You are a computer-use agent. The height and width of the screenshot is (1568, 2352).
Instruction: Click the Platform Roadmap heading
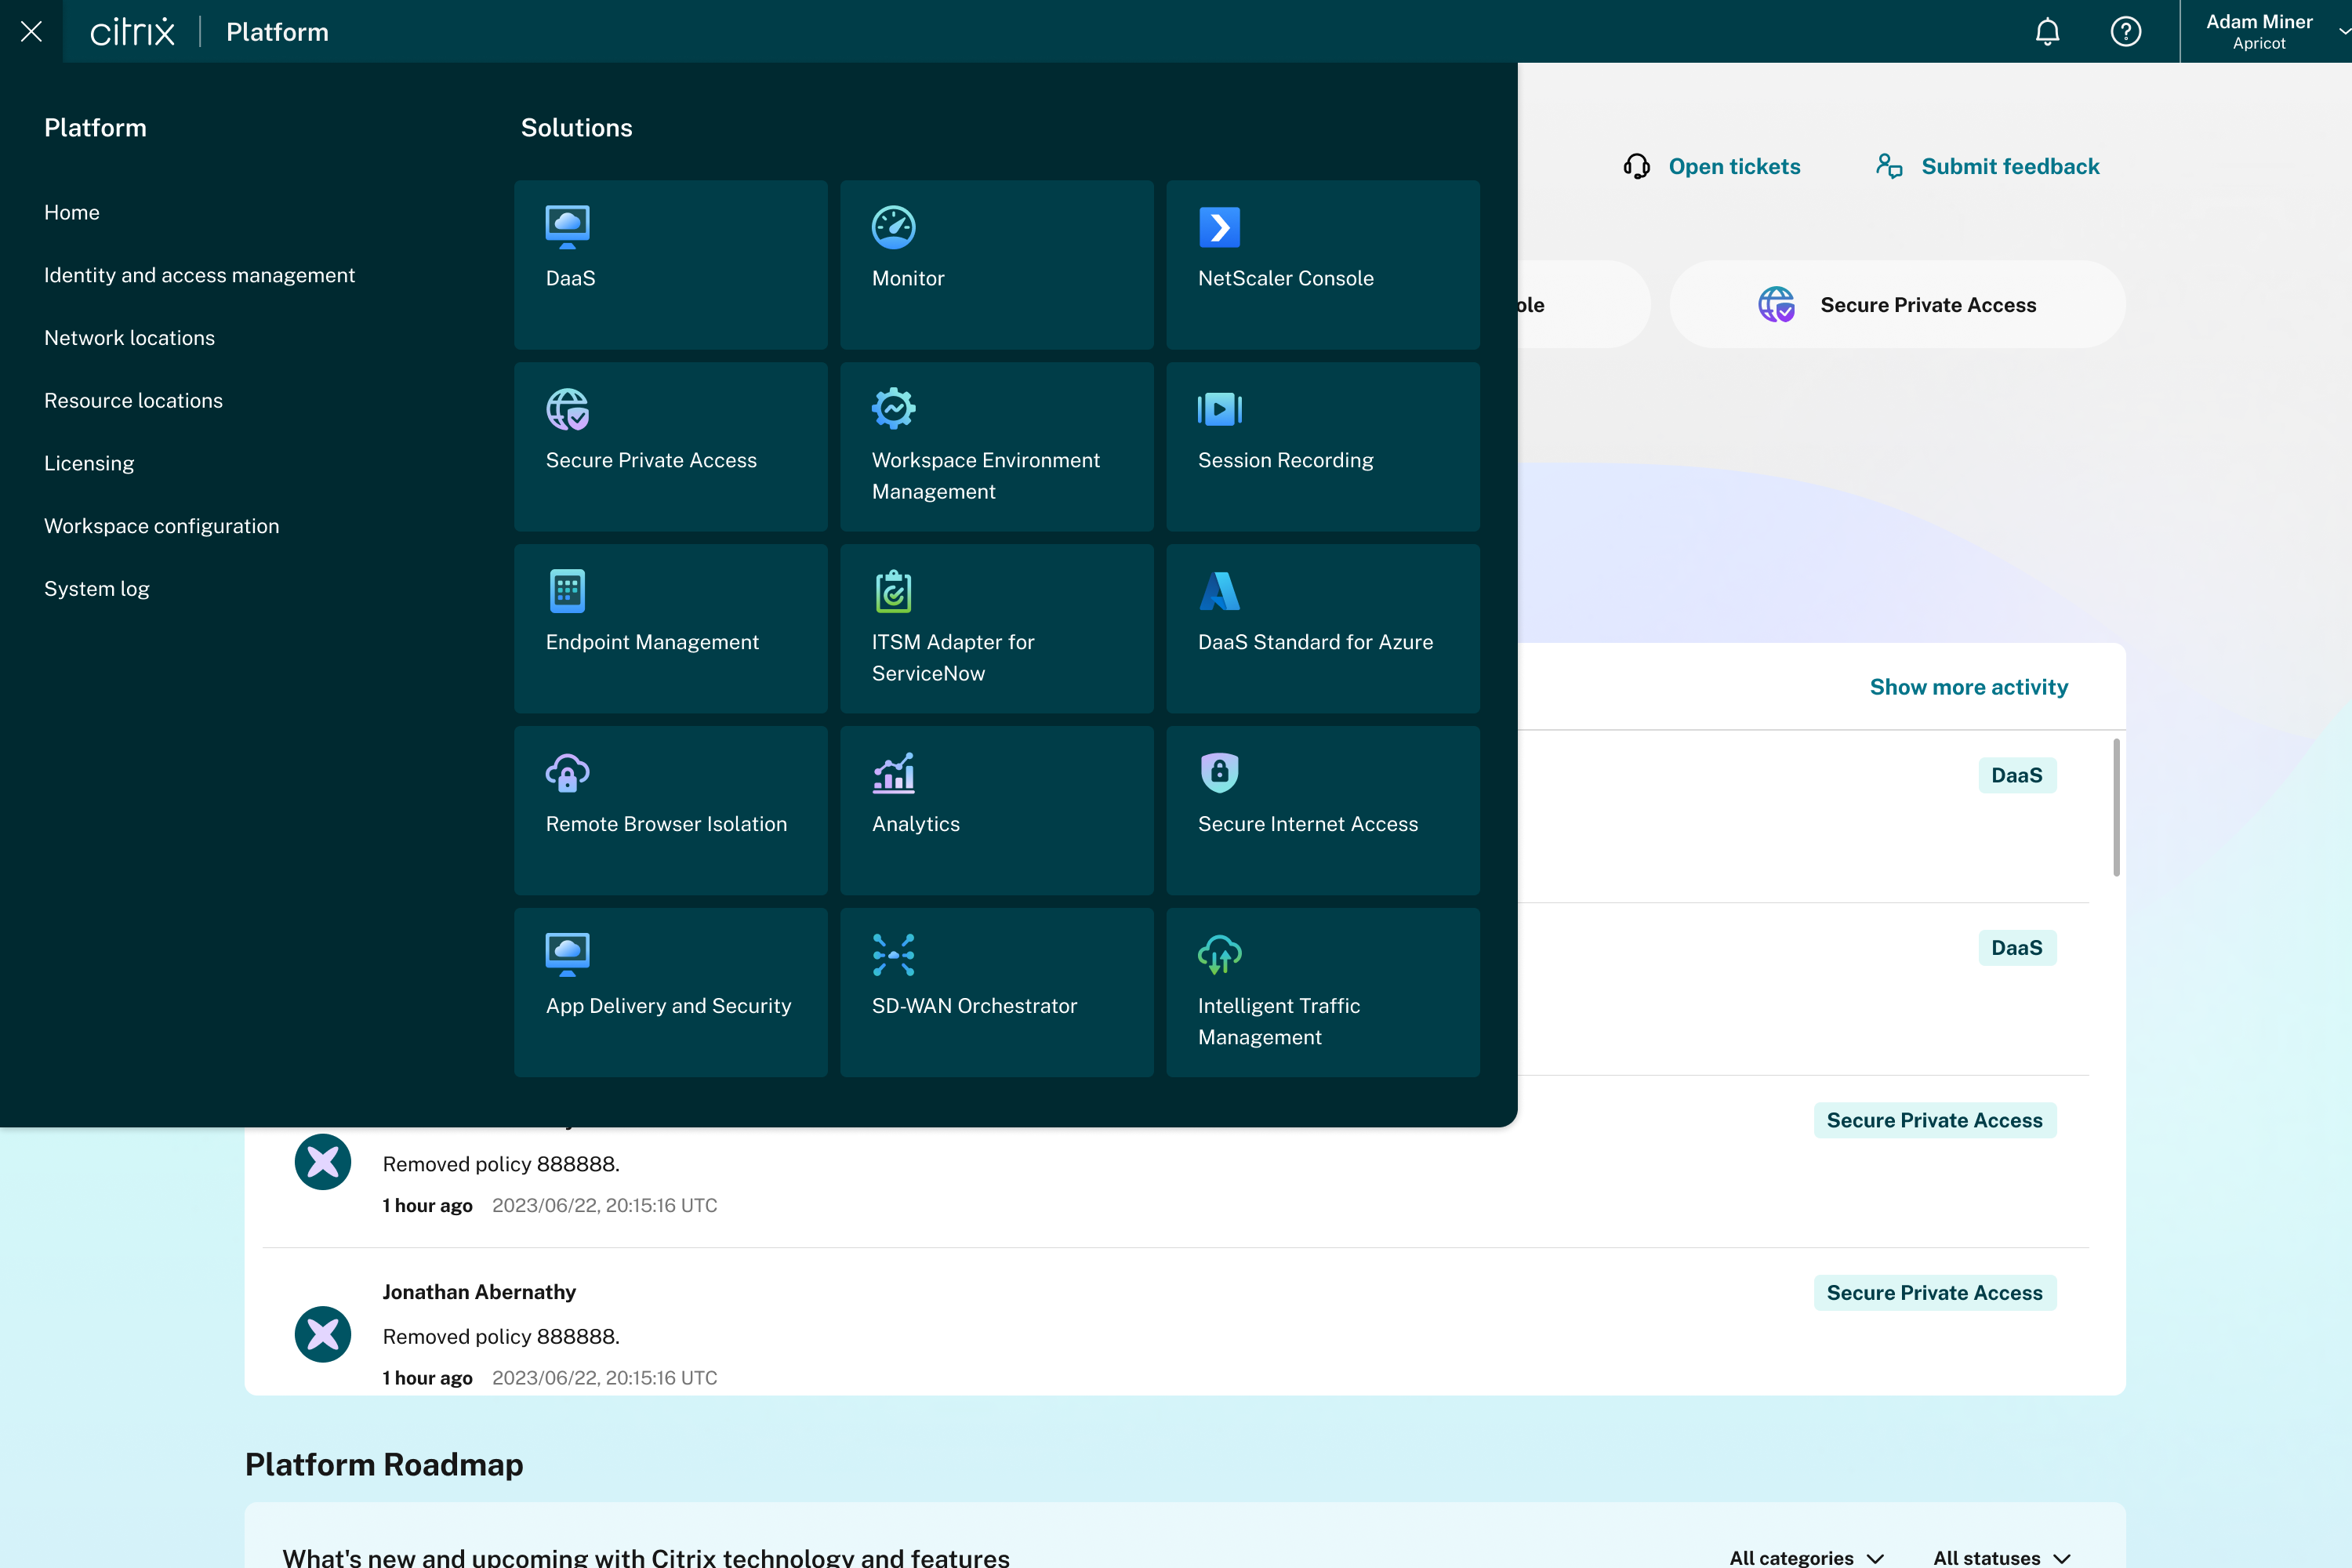(x=384, y=1464)
